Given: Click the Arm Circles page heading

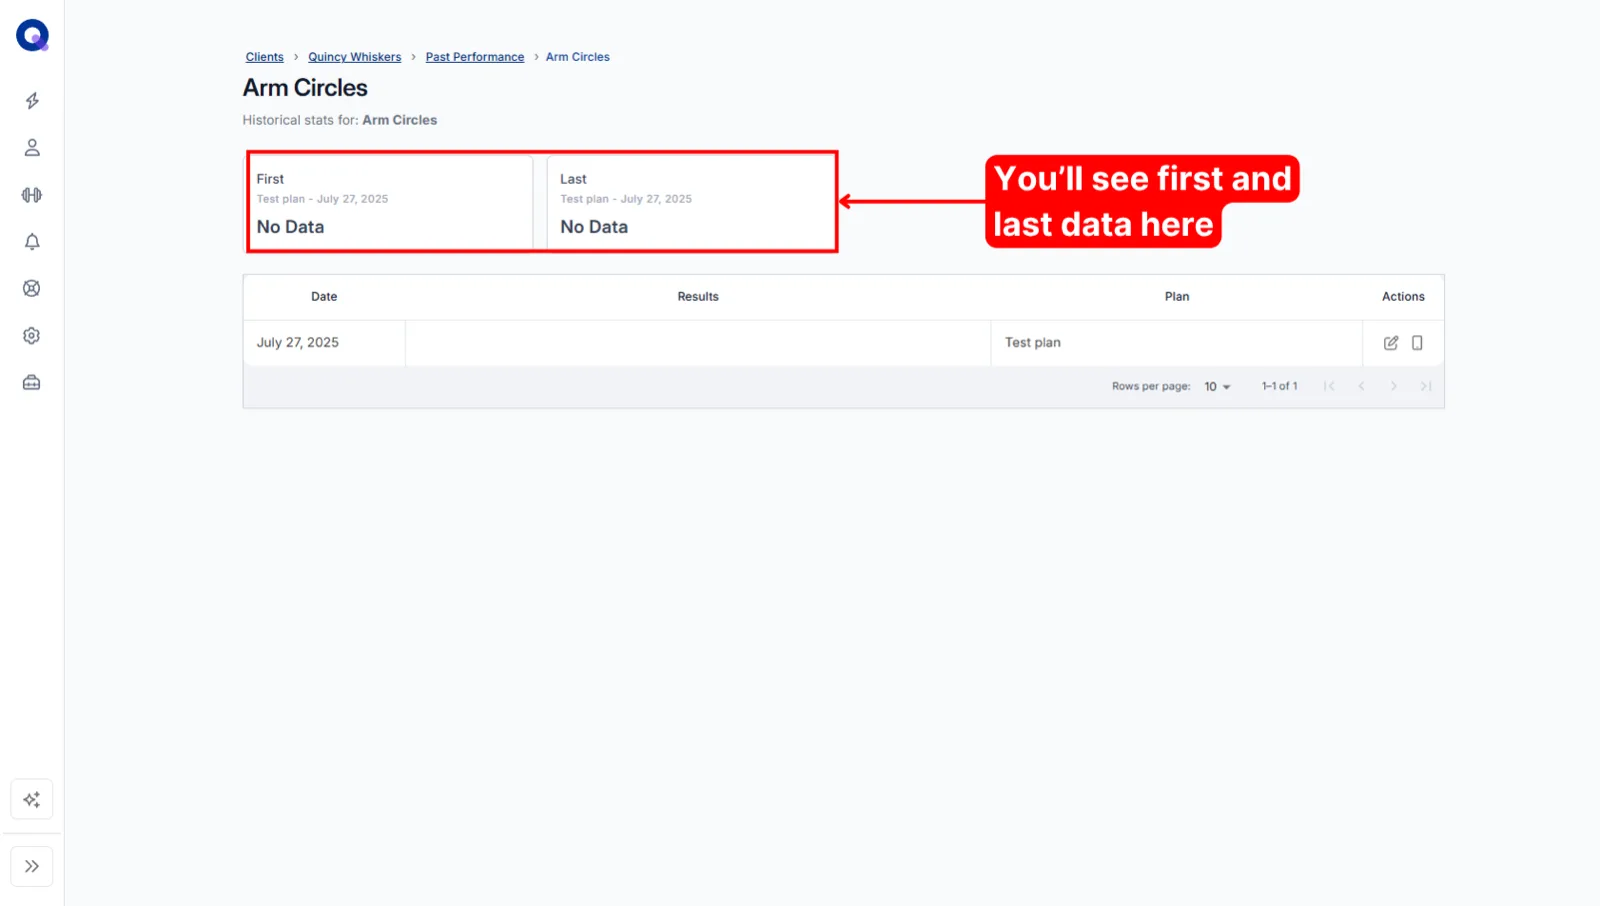Looking at the screenshot, I should tap(305, 88).
